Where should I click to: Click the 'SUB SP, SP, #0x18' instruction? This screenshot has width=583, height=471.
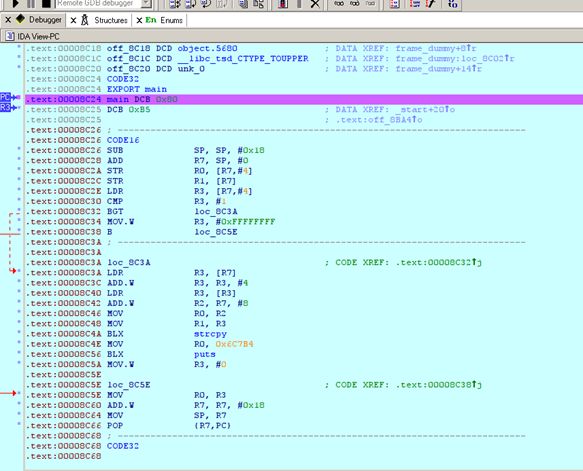click(x=186, y=150)
